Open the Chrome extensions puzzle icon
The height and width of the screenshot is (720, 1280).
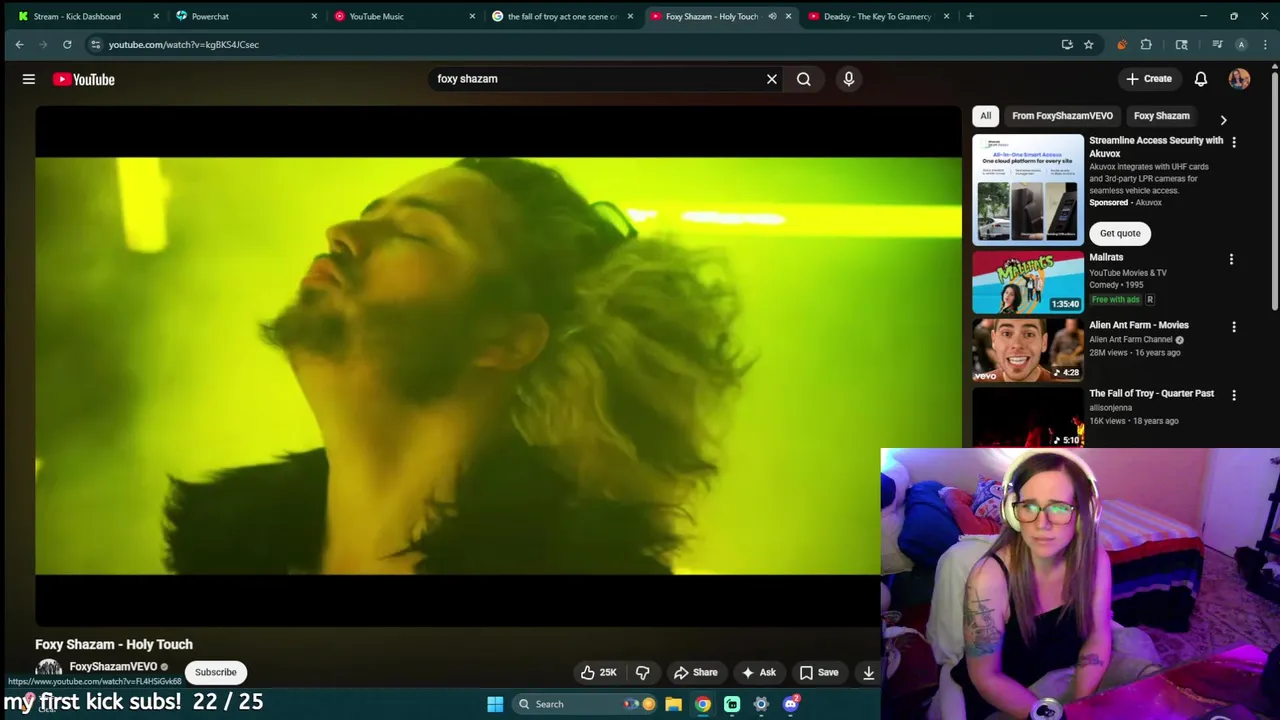[1146, 44]
